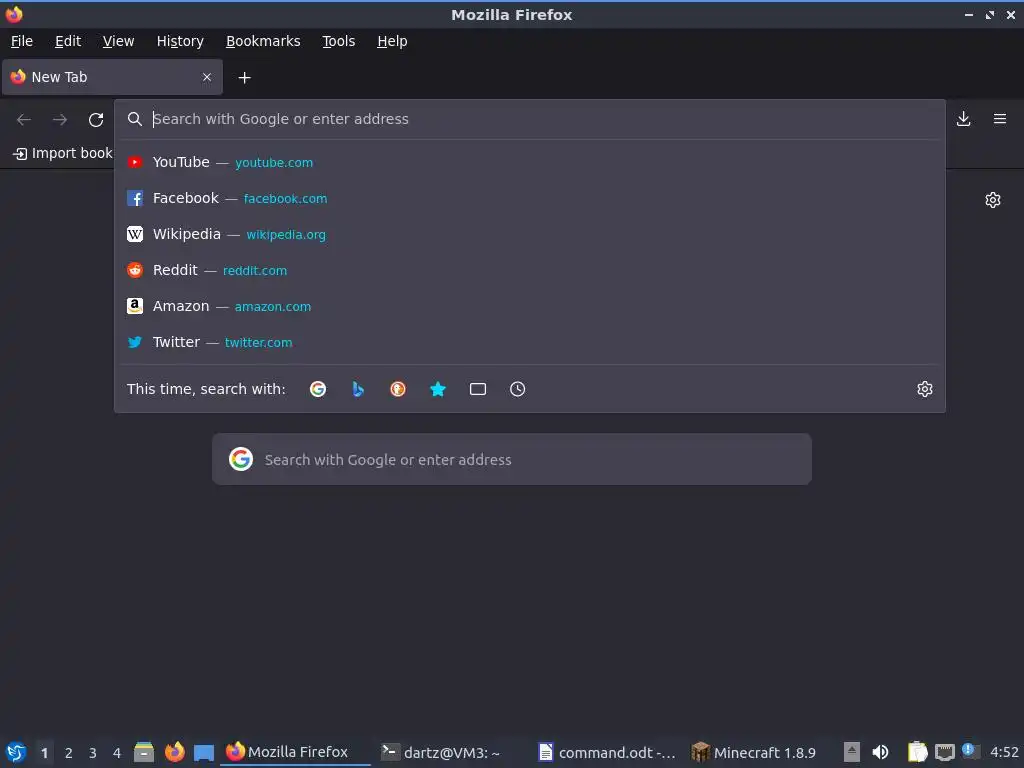
Task: Click the Wikipedia favicon in suggestions
Action: click(x=135, y=234)
